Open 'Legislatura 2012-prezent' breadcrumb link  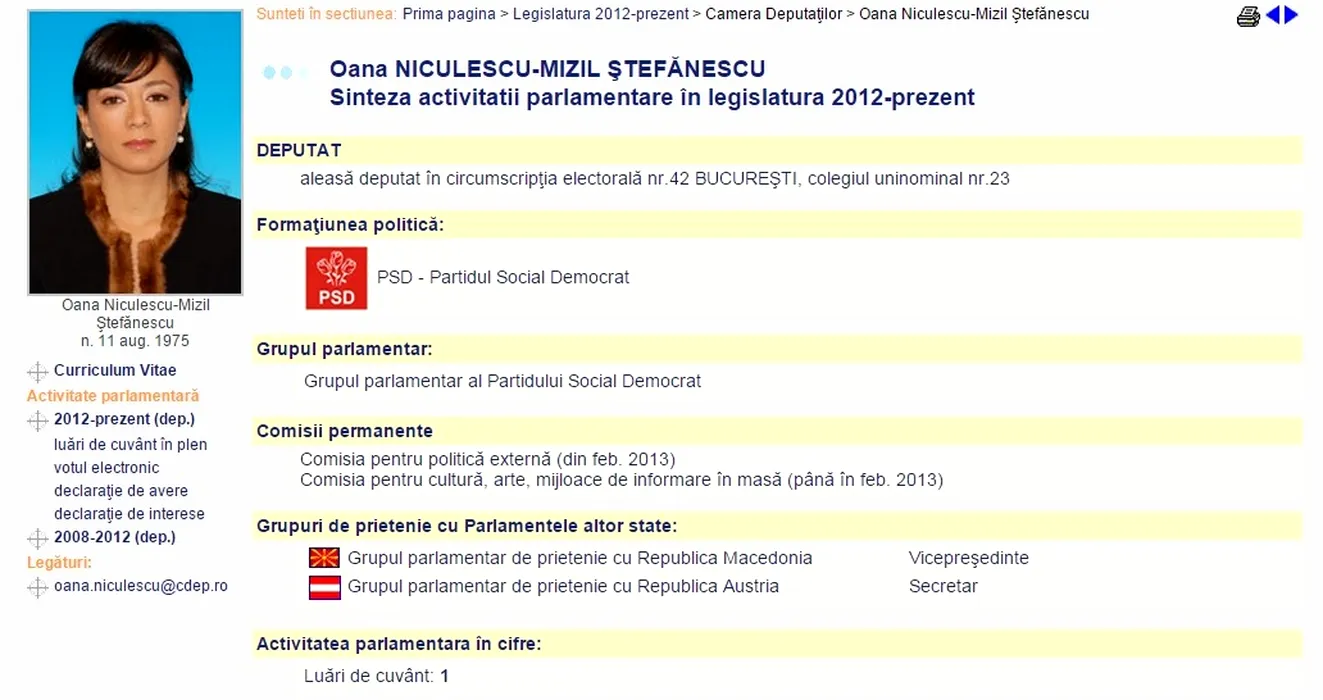coord(601,14)
